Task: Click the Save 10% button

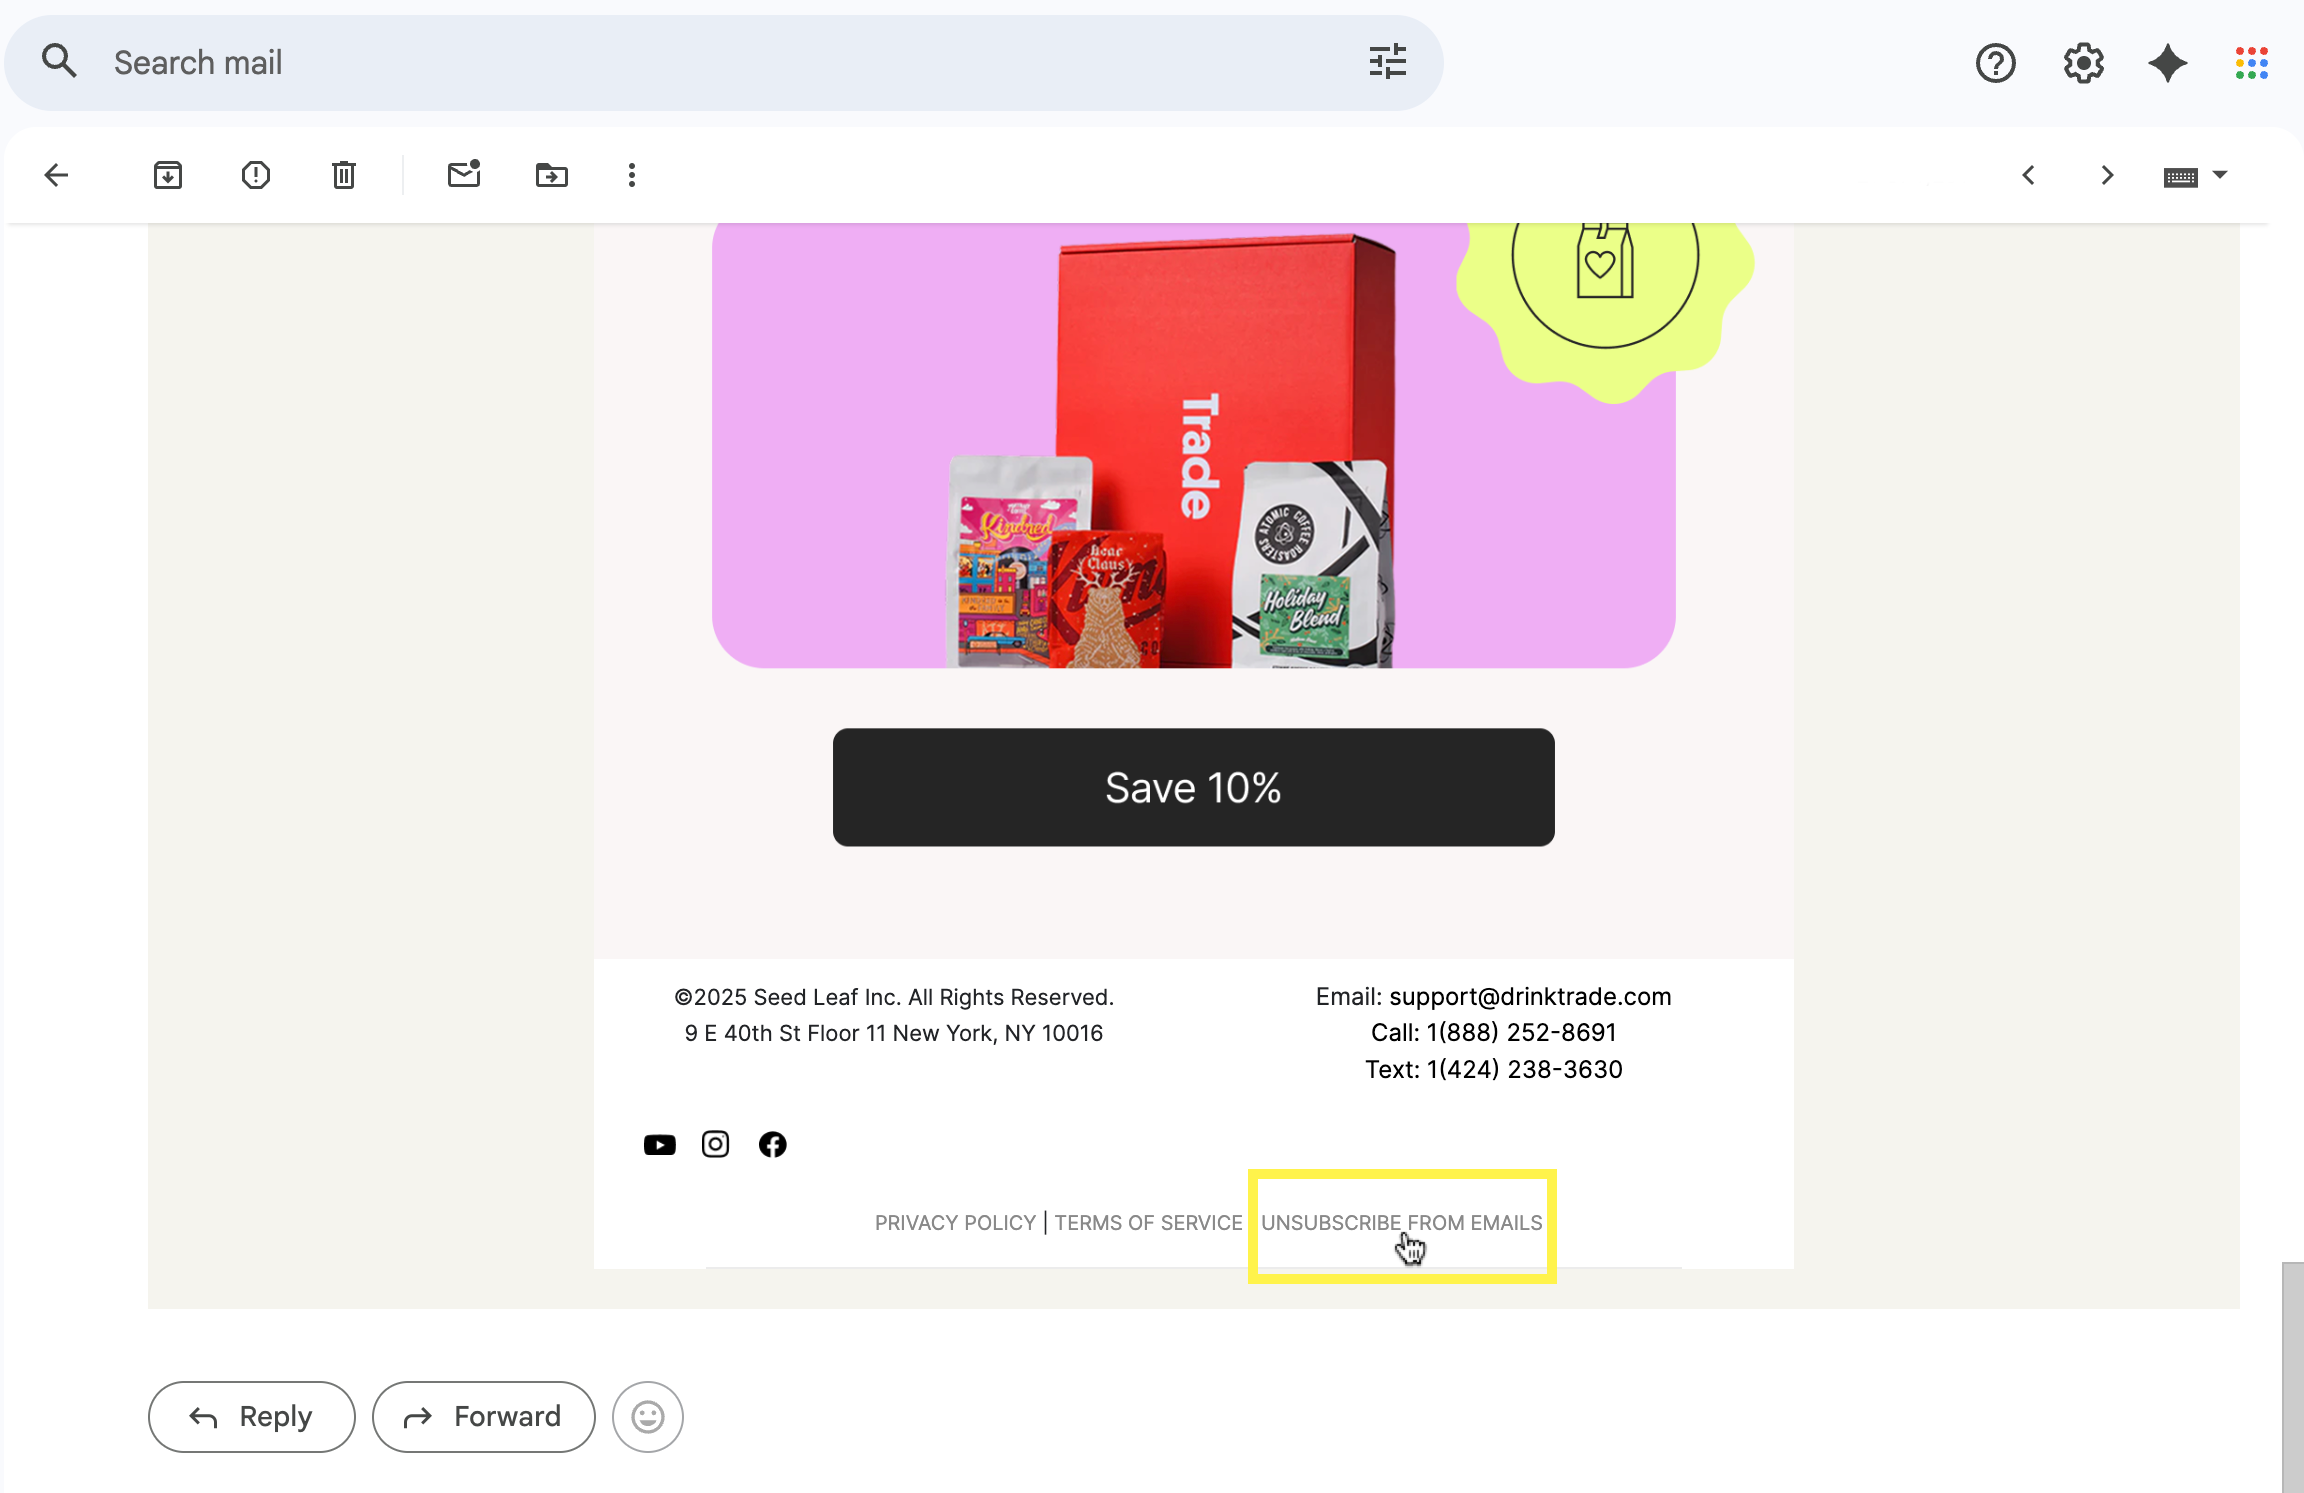Action: click(x=1193, y=787)
